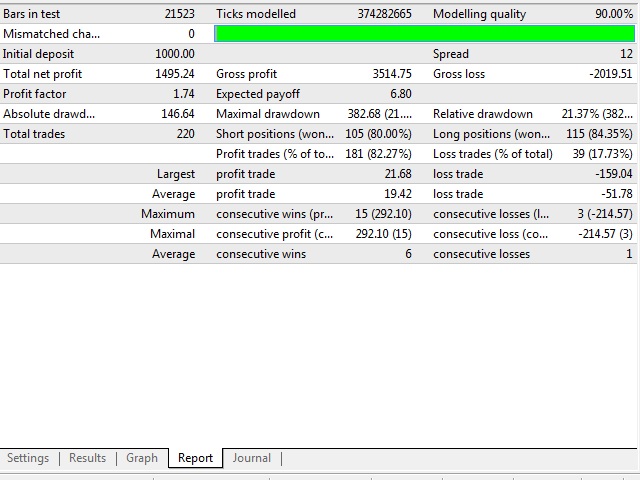
Task: Click the green modelling quality bar
Action: tap(424, 34)
